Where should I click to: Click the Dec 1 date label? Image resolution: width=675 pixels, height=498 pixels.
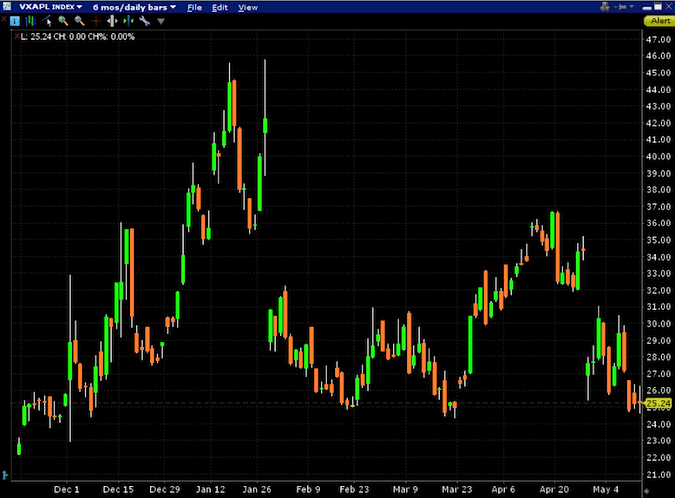67,489
